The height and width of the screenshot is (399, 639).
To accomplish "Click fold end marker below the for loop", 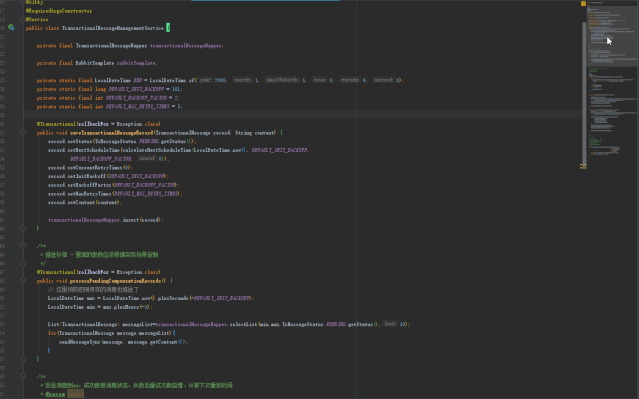I will 23,359.
